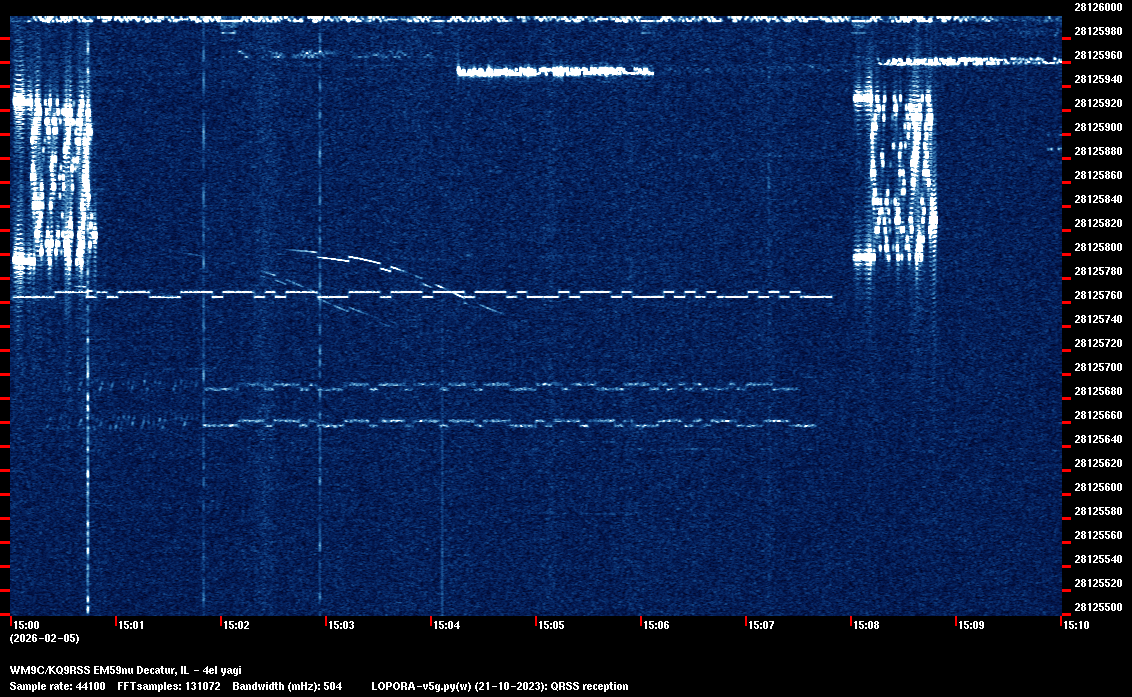1132x697 pixels.
Task: Select the 28125760 frequency label
Action: click(x=1096, y=295)
